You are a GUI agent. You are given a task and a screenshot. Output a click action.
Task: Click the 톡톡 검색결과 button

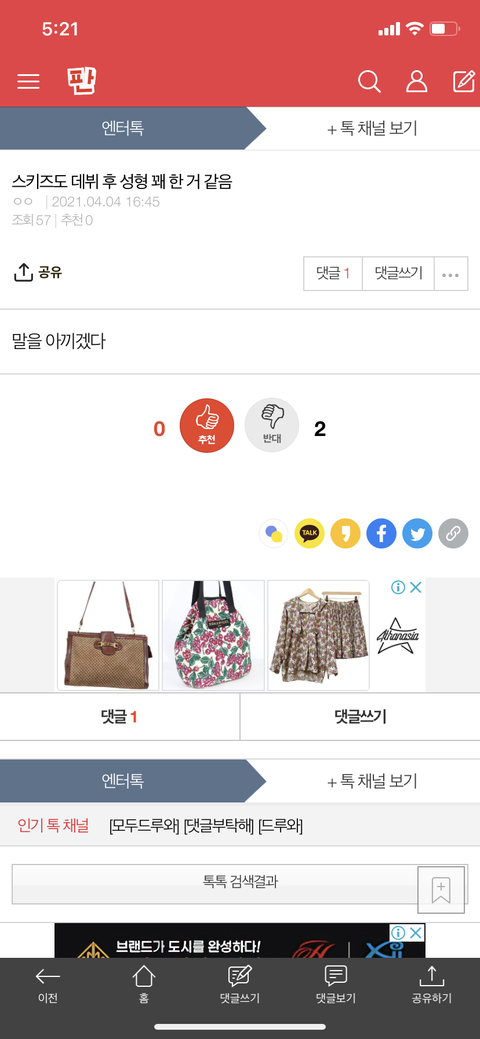coord(240,883)
